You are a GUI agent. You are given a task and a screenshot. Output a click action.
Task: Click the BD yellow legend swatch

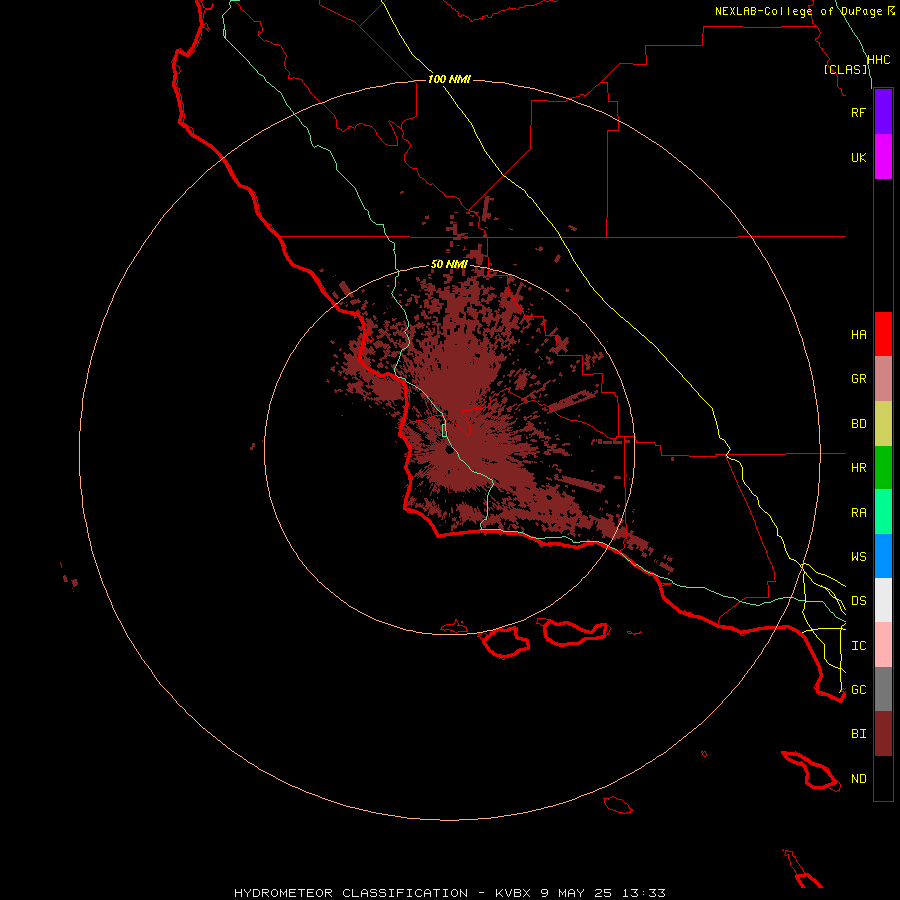(x=883, y=423)
